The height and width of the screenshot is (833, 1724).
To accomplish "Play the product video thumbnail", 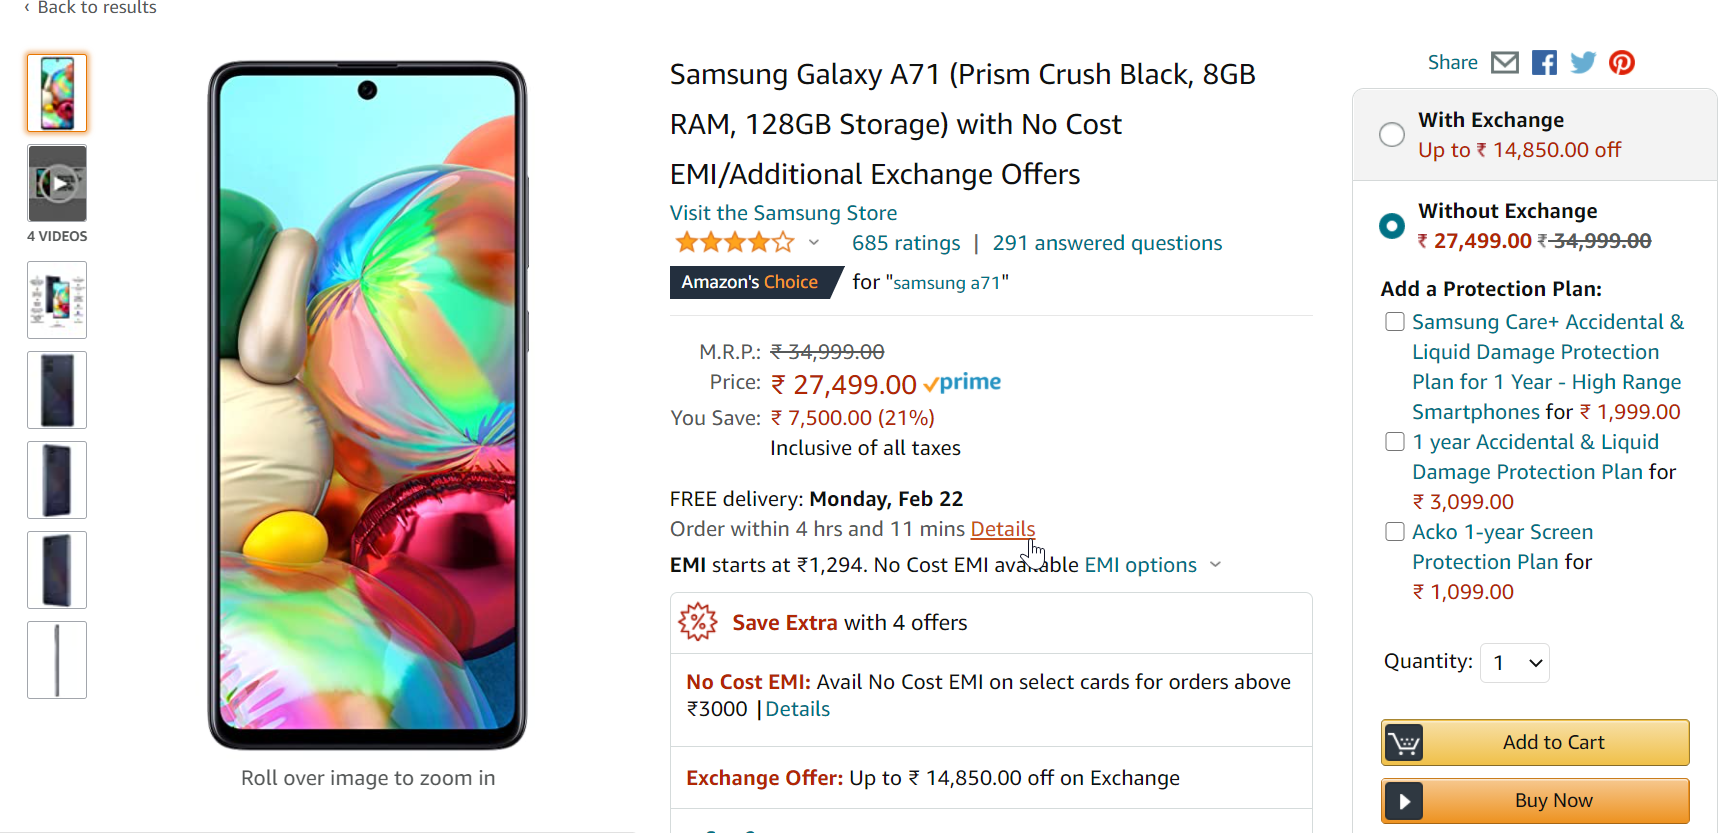I will [x=58, y=184].
